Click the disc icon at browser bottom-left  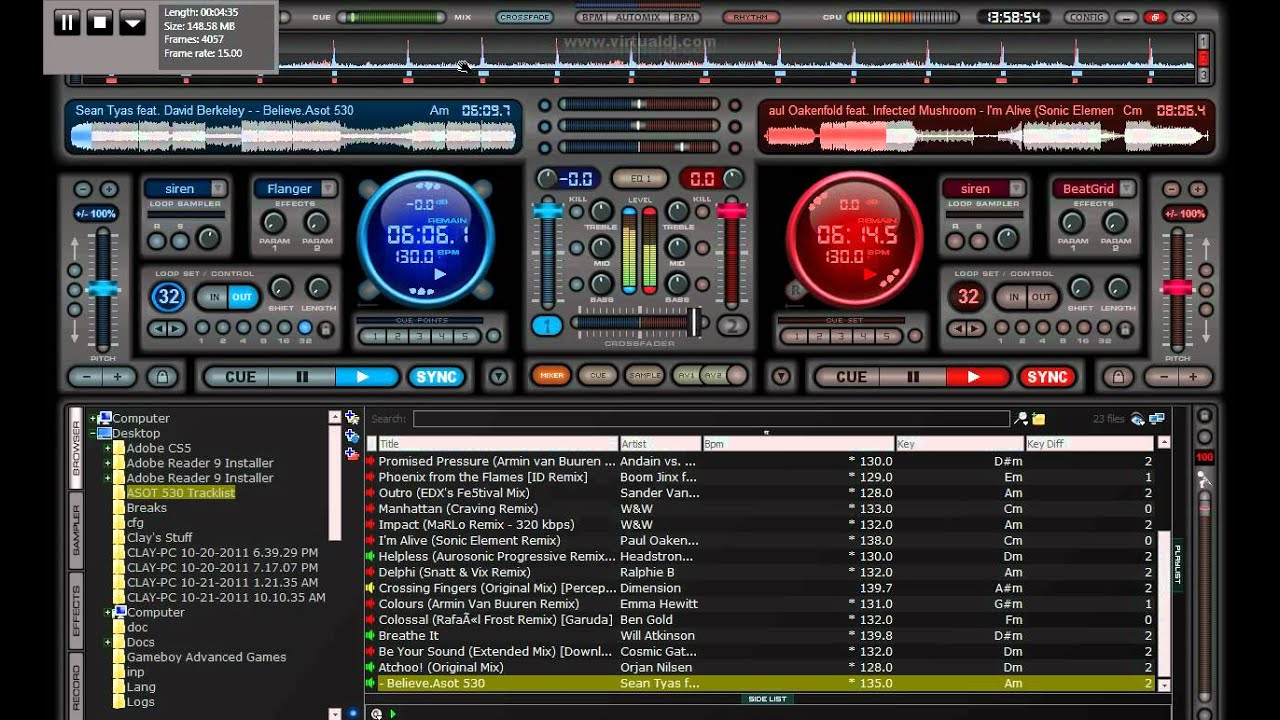(x=377, y=713)
